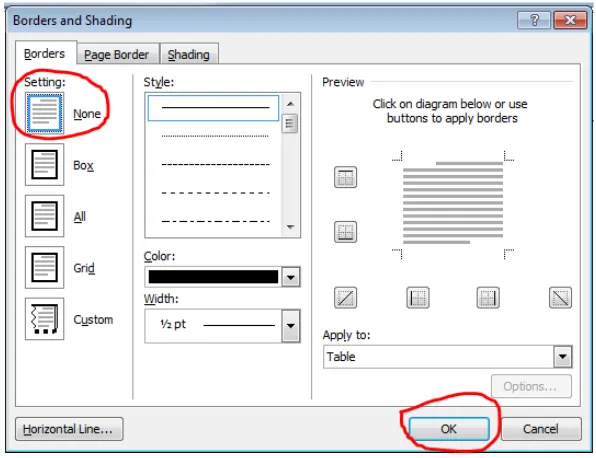596x458 pixels.
Task: Click the Horizontal Line button
Action: pyautogui.click(x=69, y=429)
